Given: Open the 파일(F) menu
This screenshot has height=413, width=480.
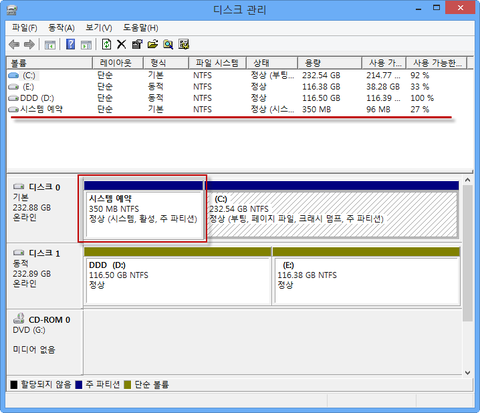Looking at the screenshot, I should (24, 28).
